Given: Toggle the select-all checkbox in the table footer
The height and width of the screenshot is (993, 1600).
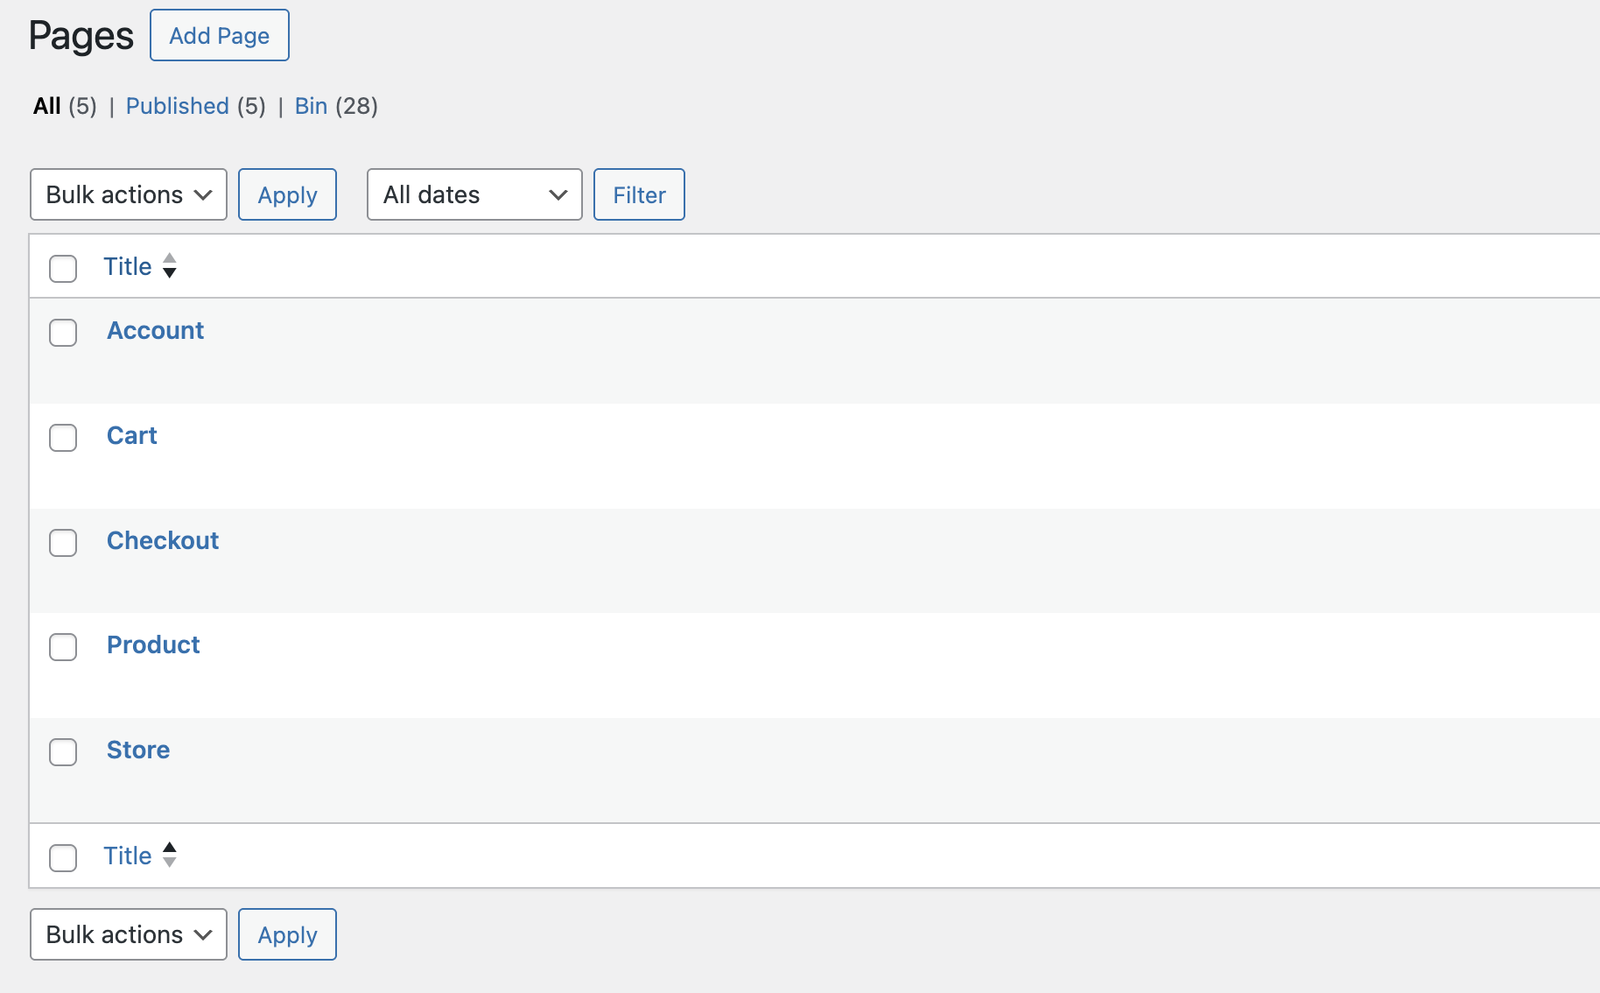Looking at the screenshot, I should point(63,857).
